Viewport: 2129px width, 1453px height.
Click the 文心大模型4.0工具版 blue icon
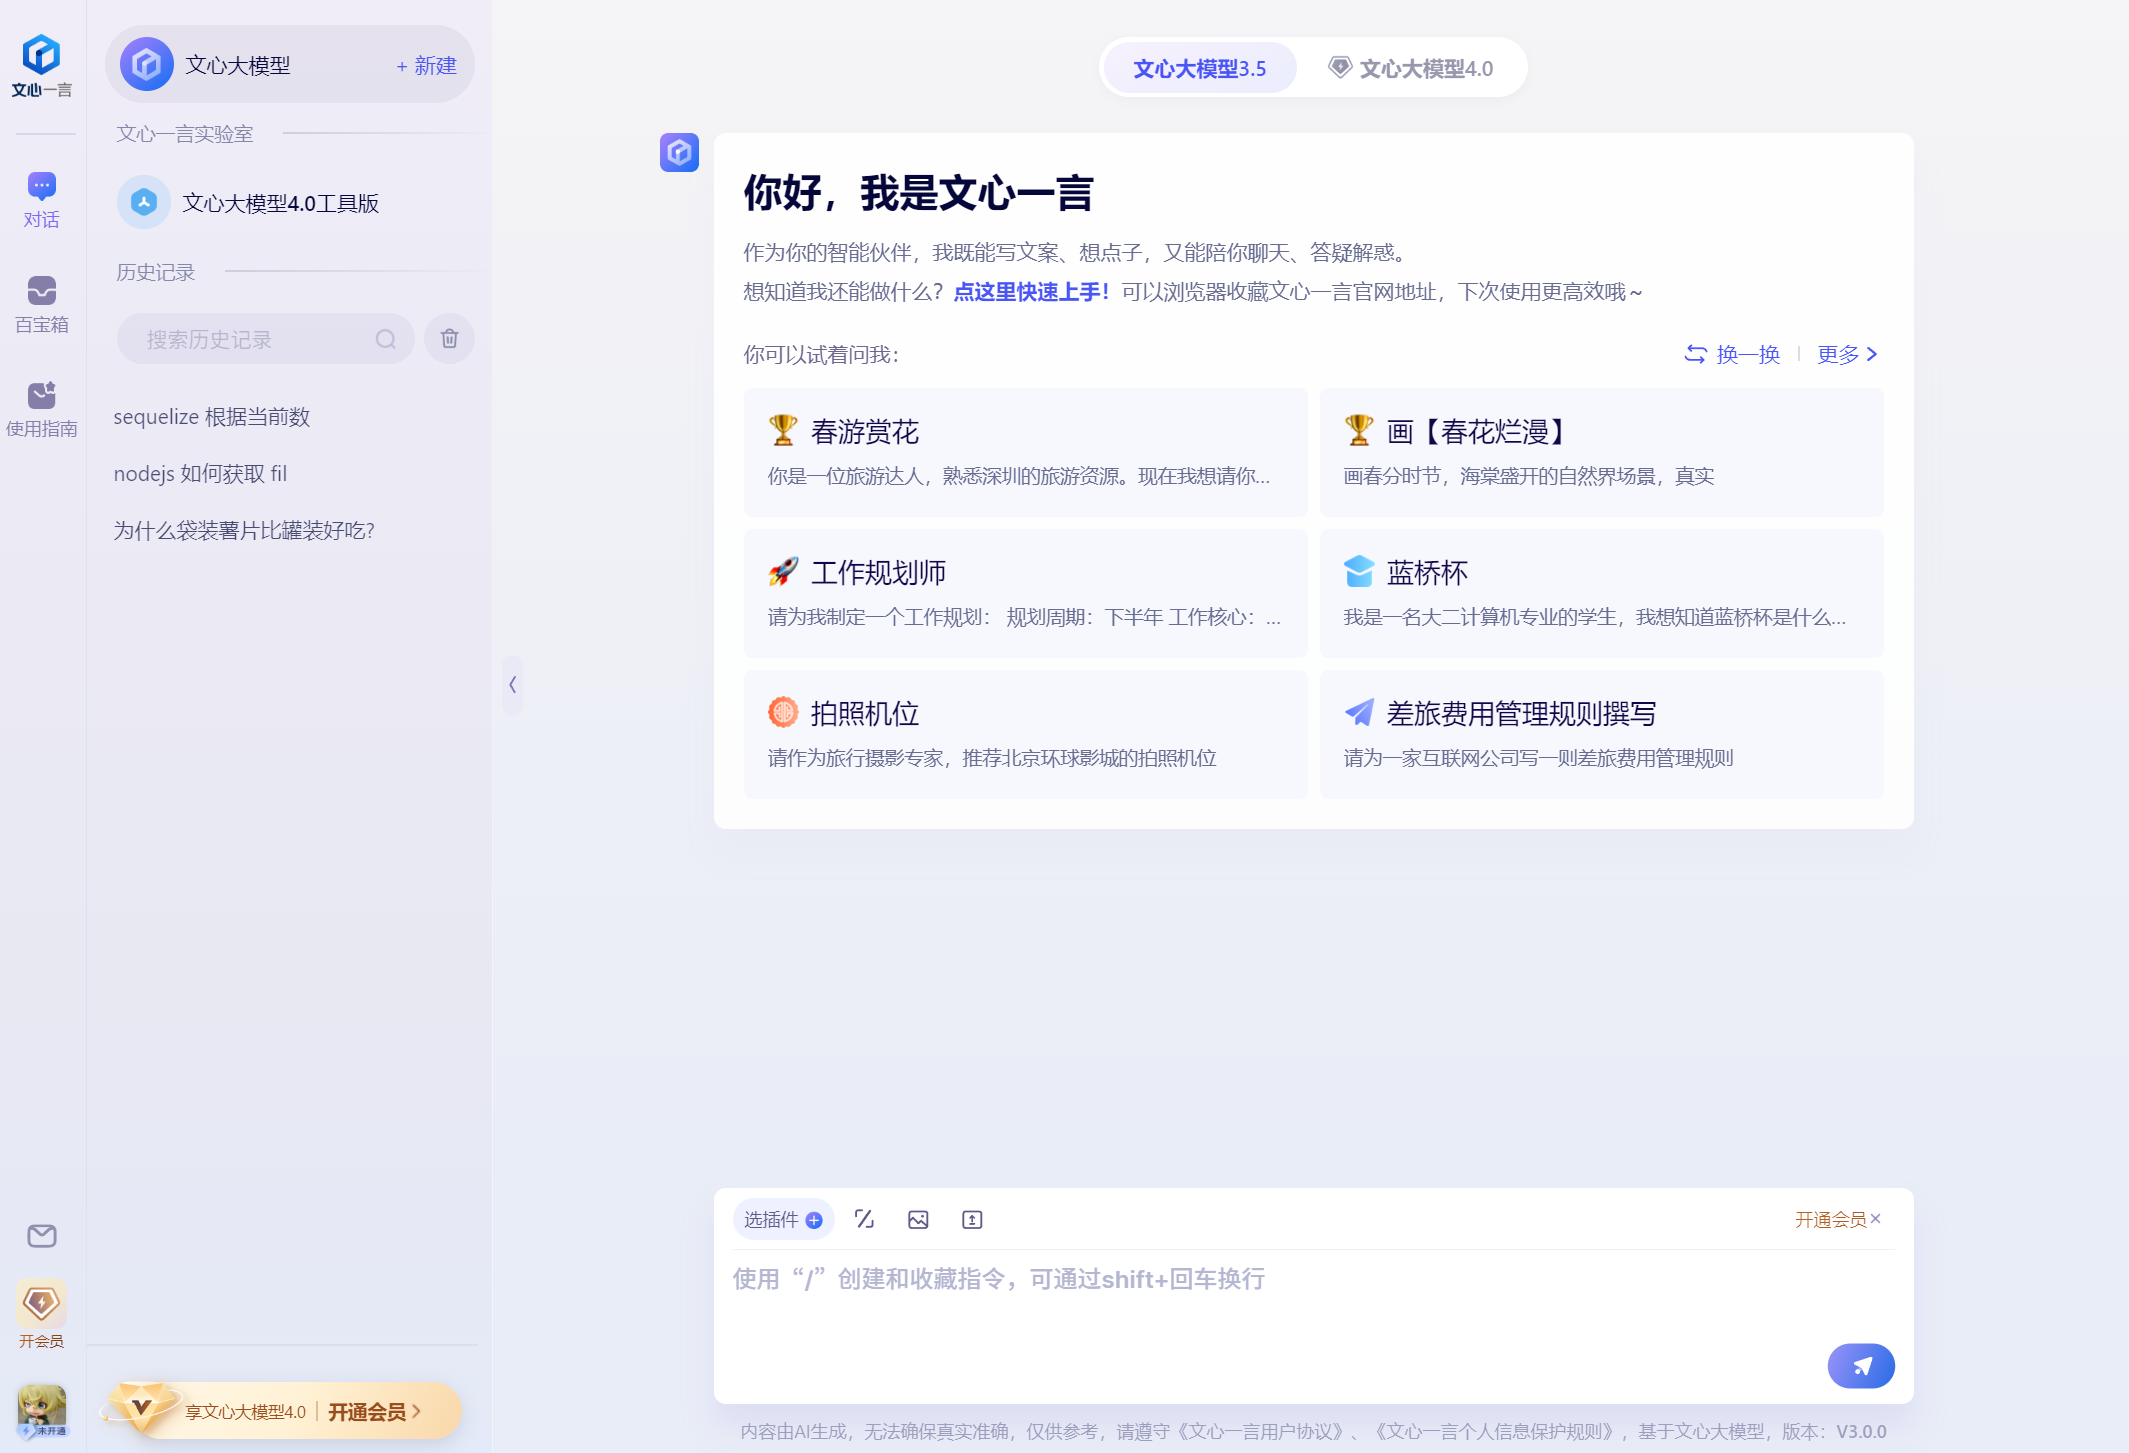point(144,203)
